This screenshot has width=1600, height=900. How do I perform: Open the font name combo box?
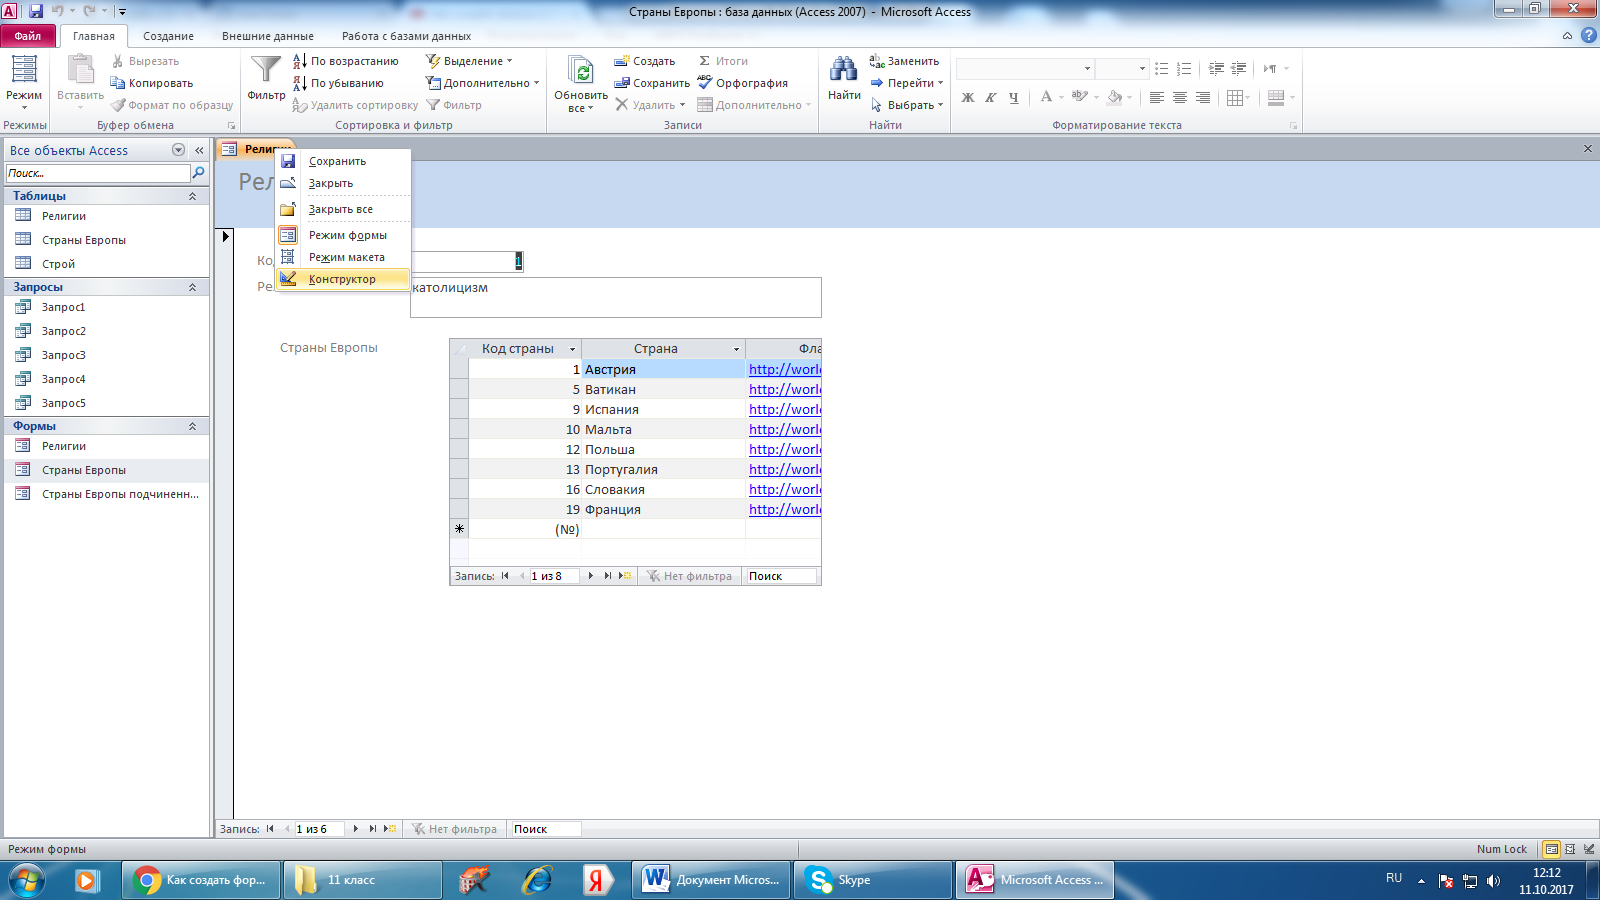(x=1025, y=68)
